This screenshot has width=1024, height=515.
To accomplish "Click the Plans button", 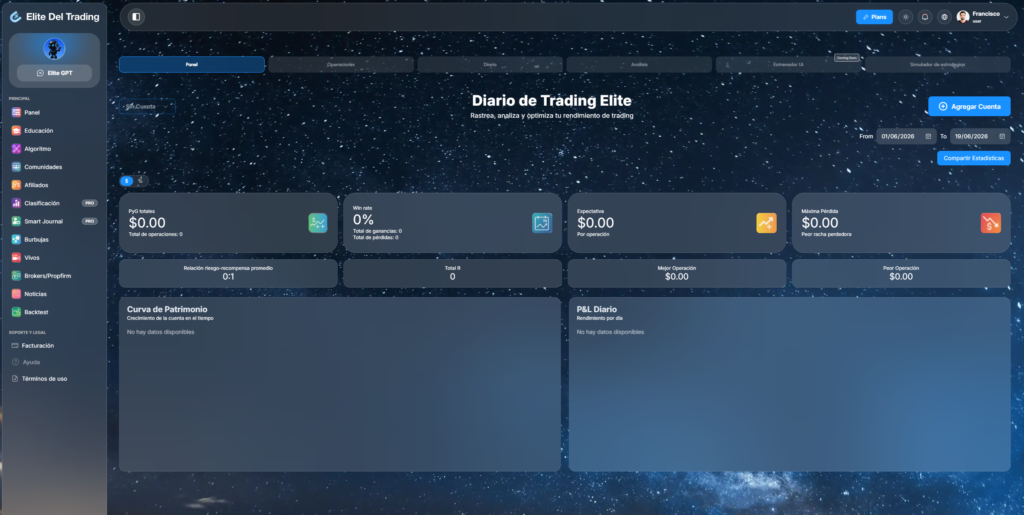I will pos(874,17).
